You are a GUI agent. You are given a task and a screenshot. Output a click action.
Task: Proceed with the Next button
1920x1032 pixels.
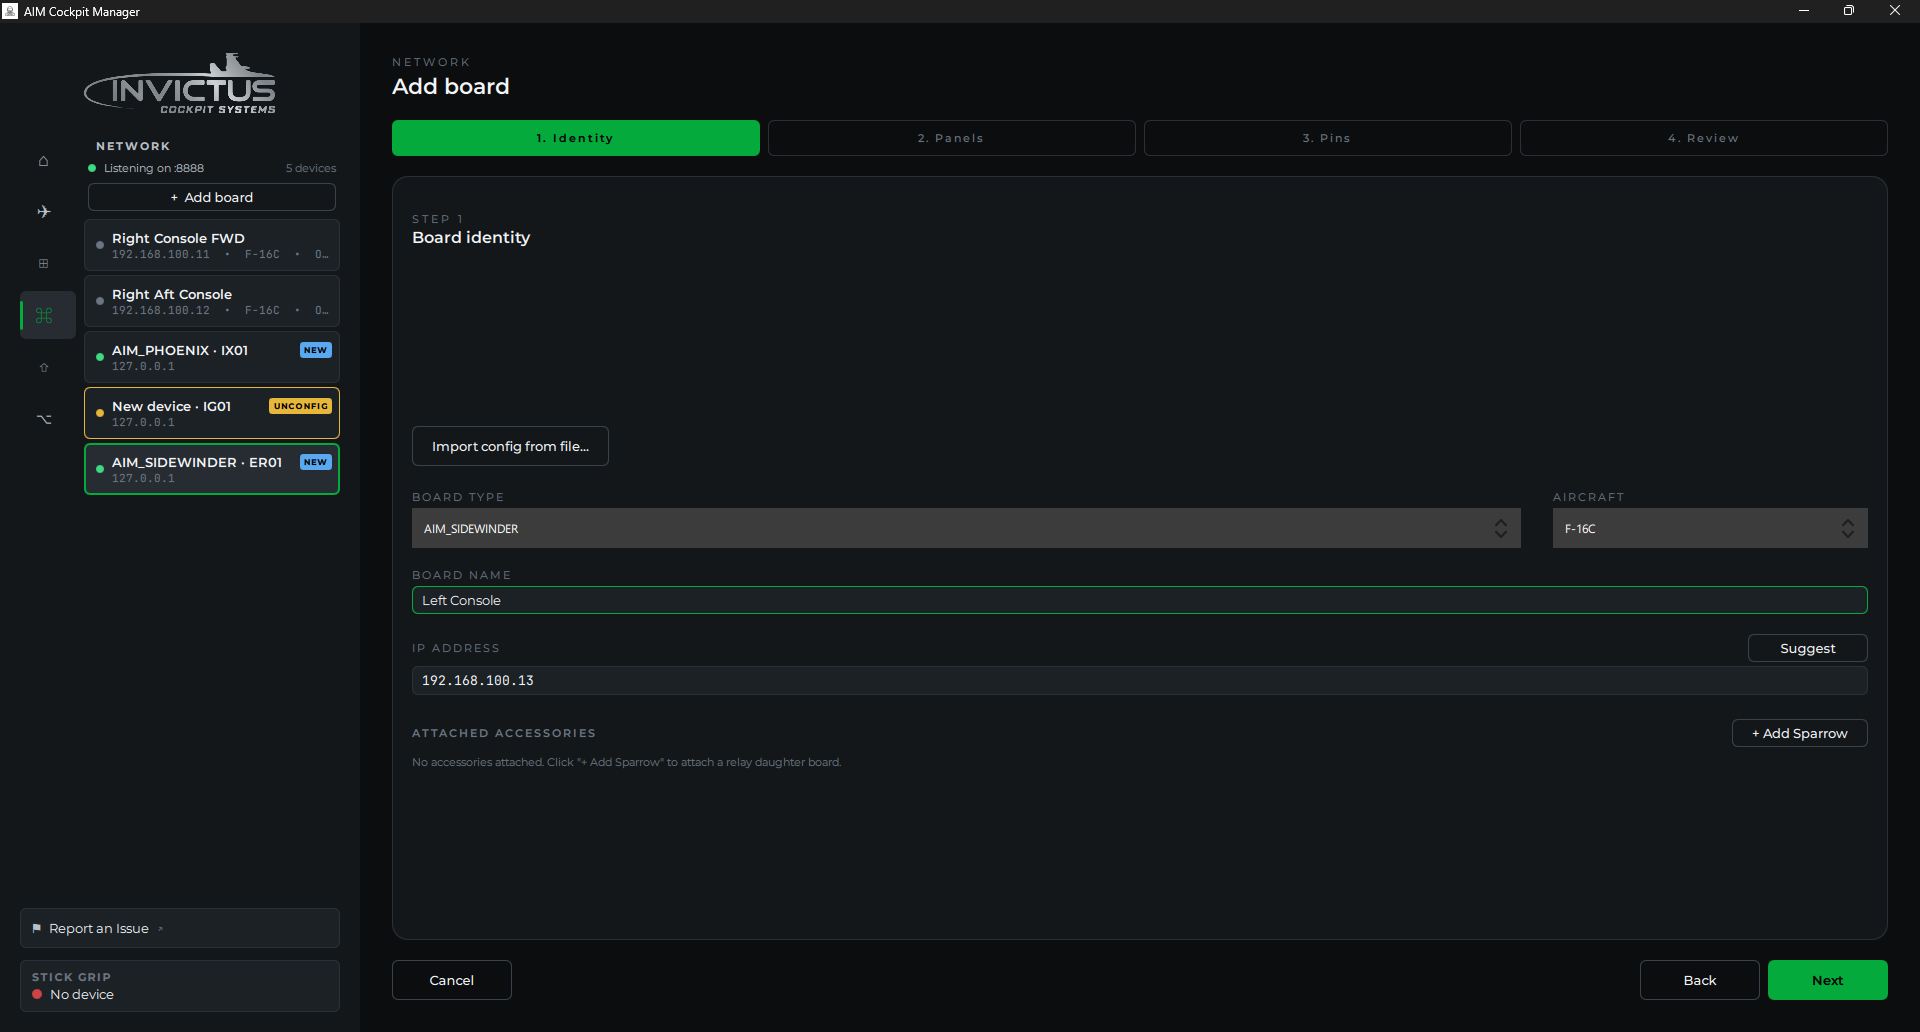pyautogui.click(x=1828, y=980)
